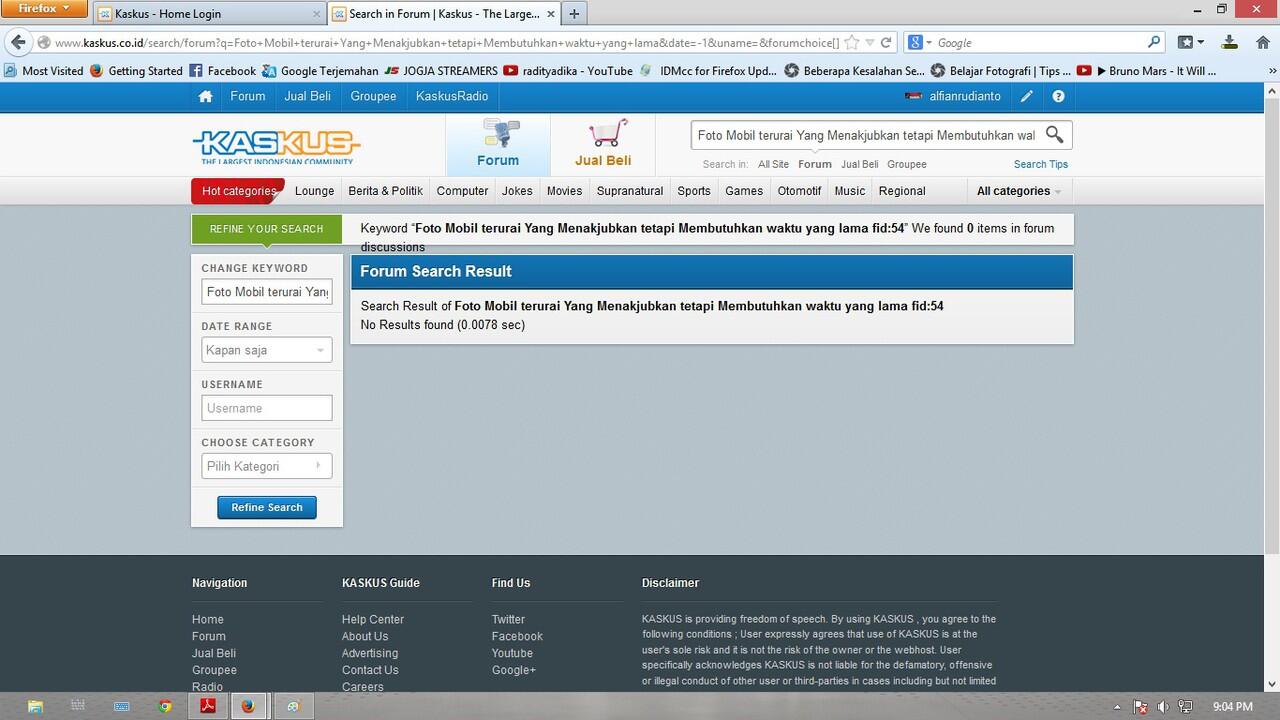Open the alfianrudianto profile link
This screenshot has width=1280, height=720.
pyautogui.click(x=965, y=96)
